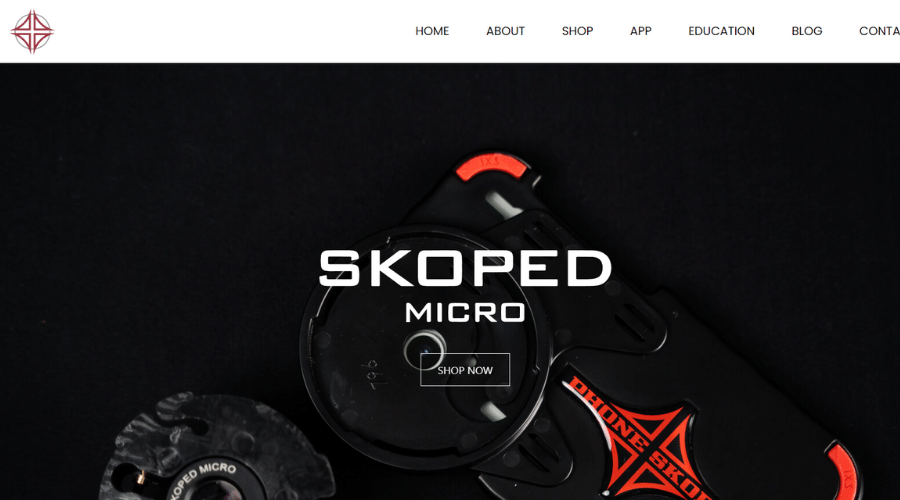This screenshot has width=900, height=500.
Task: Open the SHOP menu item
Action: 577,31
